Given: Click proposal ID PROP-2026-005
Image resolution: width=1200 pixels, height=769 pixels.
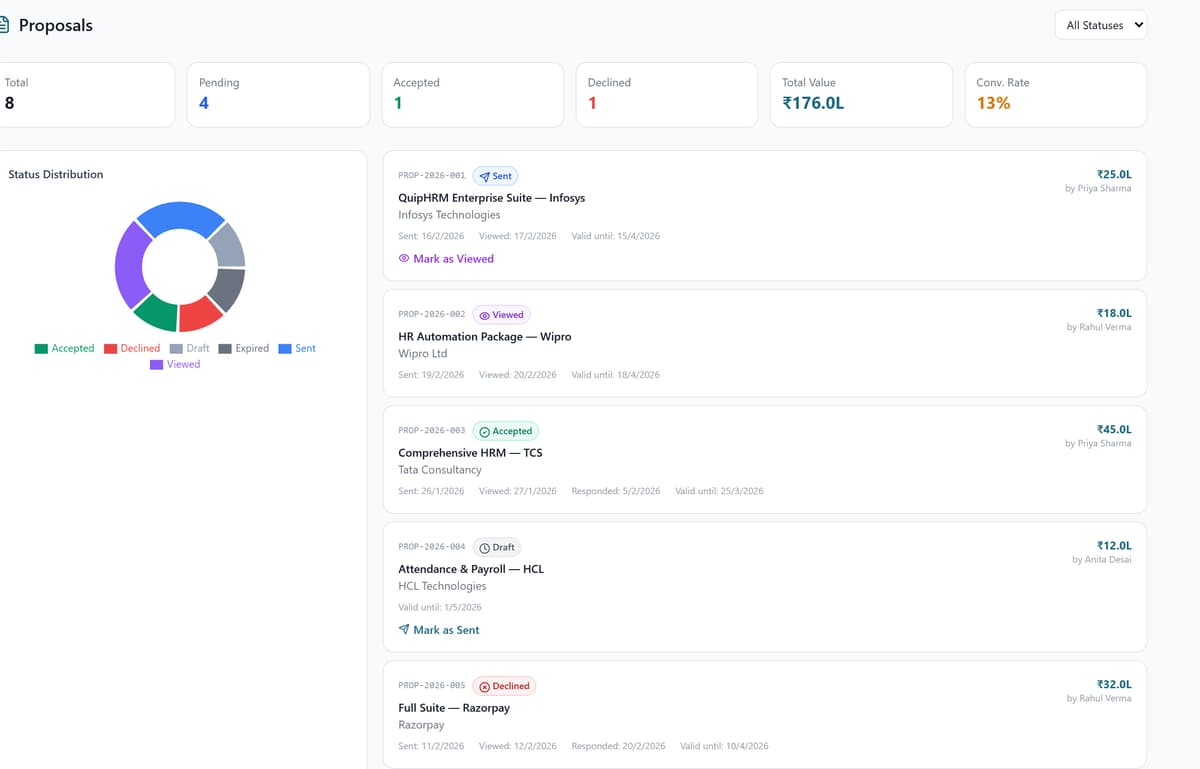Looking at the screenshot, I should pos(431,686).
